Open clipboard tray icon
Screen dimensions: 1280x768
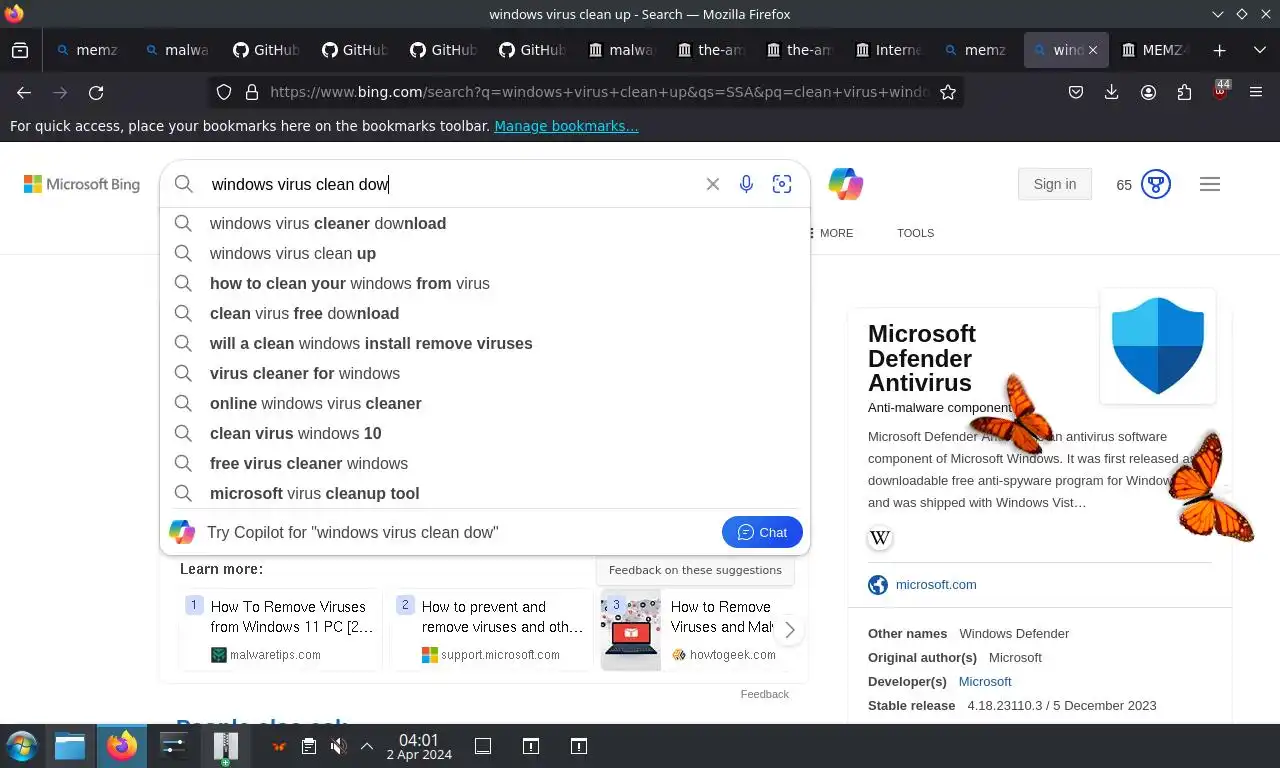click(x=309, y=746)
